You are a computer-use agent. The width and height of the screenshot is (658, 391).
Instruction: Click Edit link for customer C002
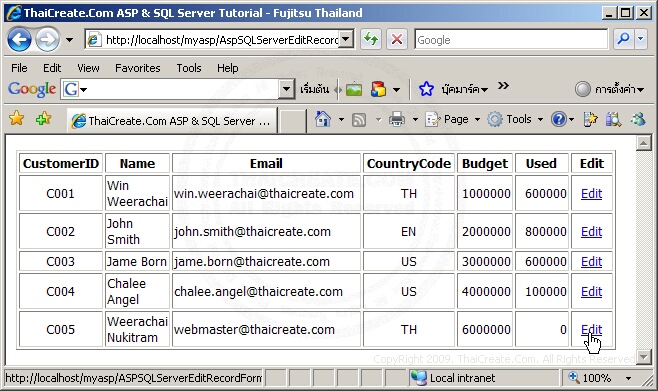(x=591, y=231)
